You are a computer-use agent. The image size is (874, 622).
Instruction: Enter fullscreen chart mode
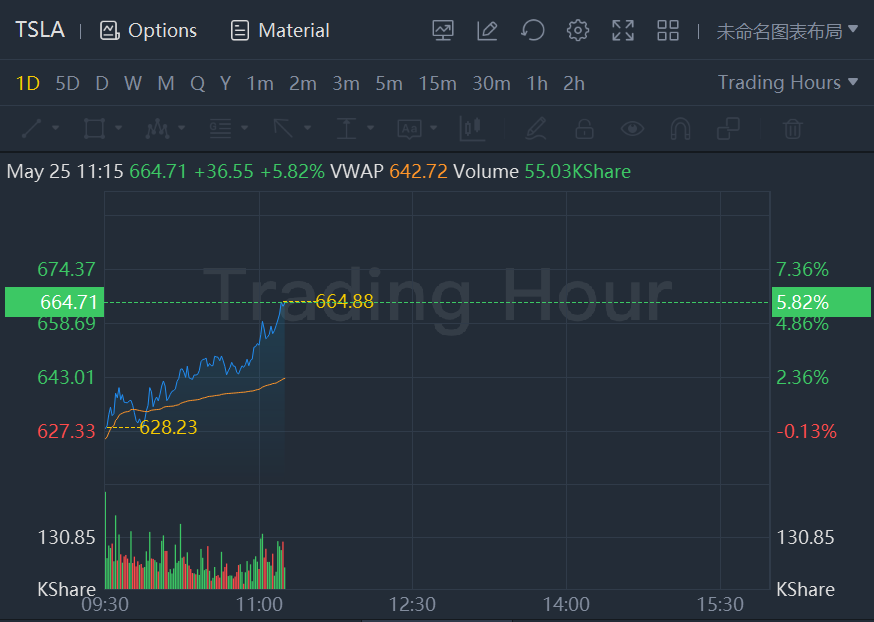click(x=623, y=31)
